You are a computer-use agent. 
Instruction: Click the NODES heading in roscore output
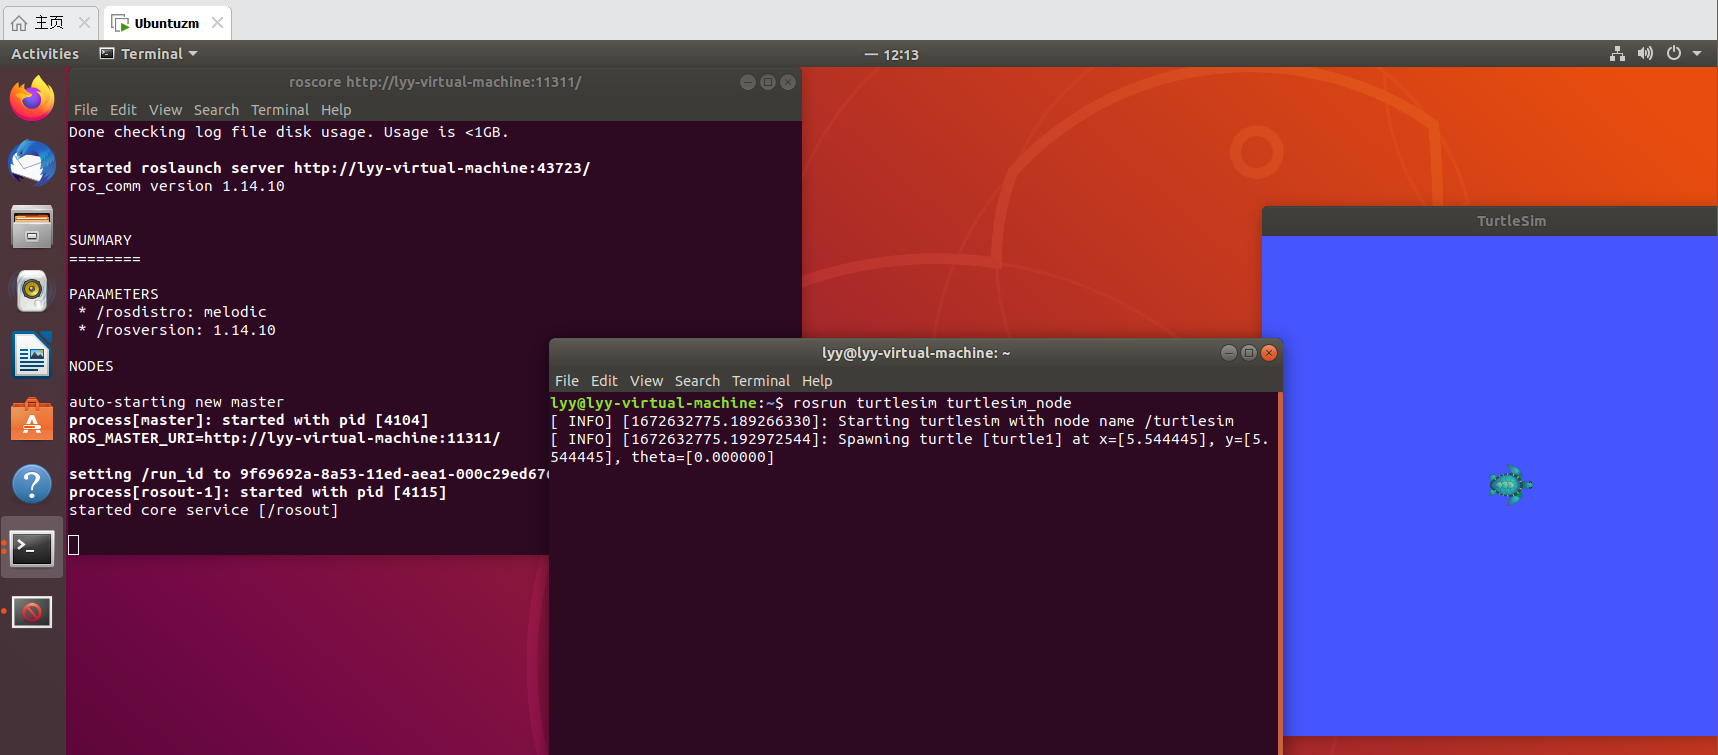point(91,366)
